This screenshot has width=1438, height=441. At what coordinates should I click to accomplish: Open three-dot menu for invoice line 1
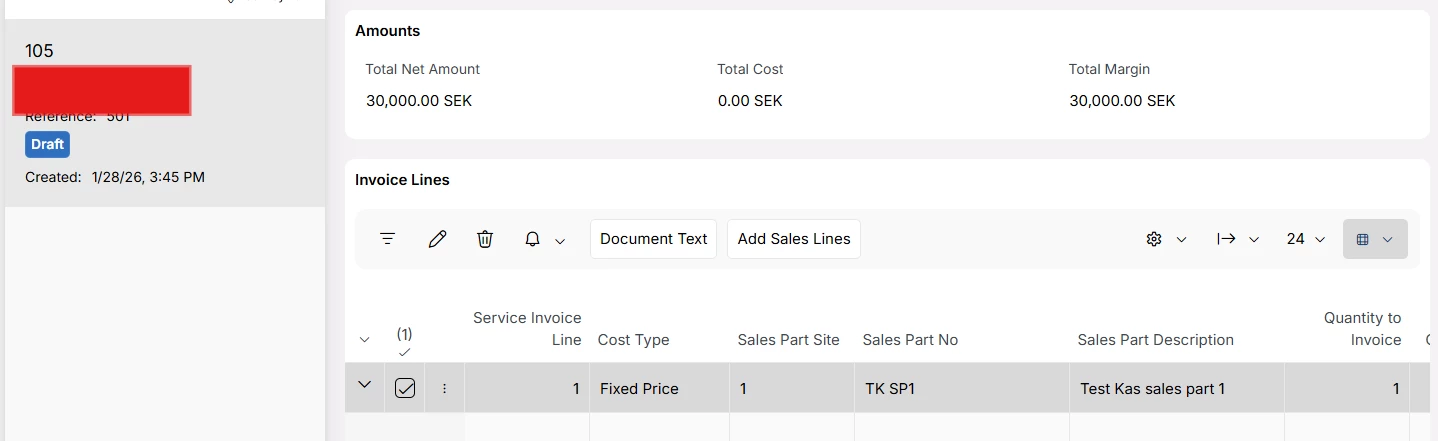pos(444,389)
